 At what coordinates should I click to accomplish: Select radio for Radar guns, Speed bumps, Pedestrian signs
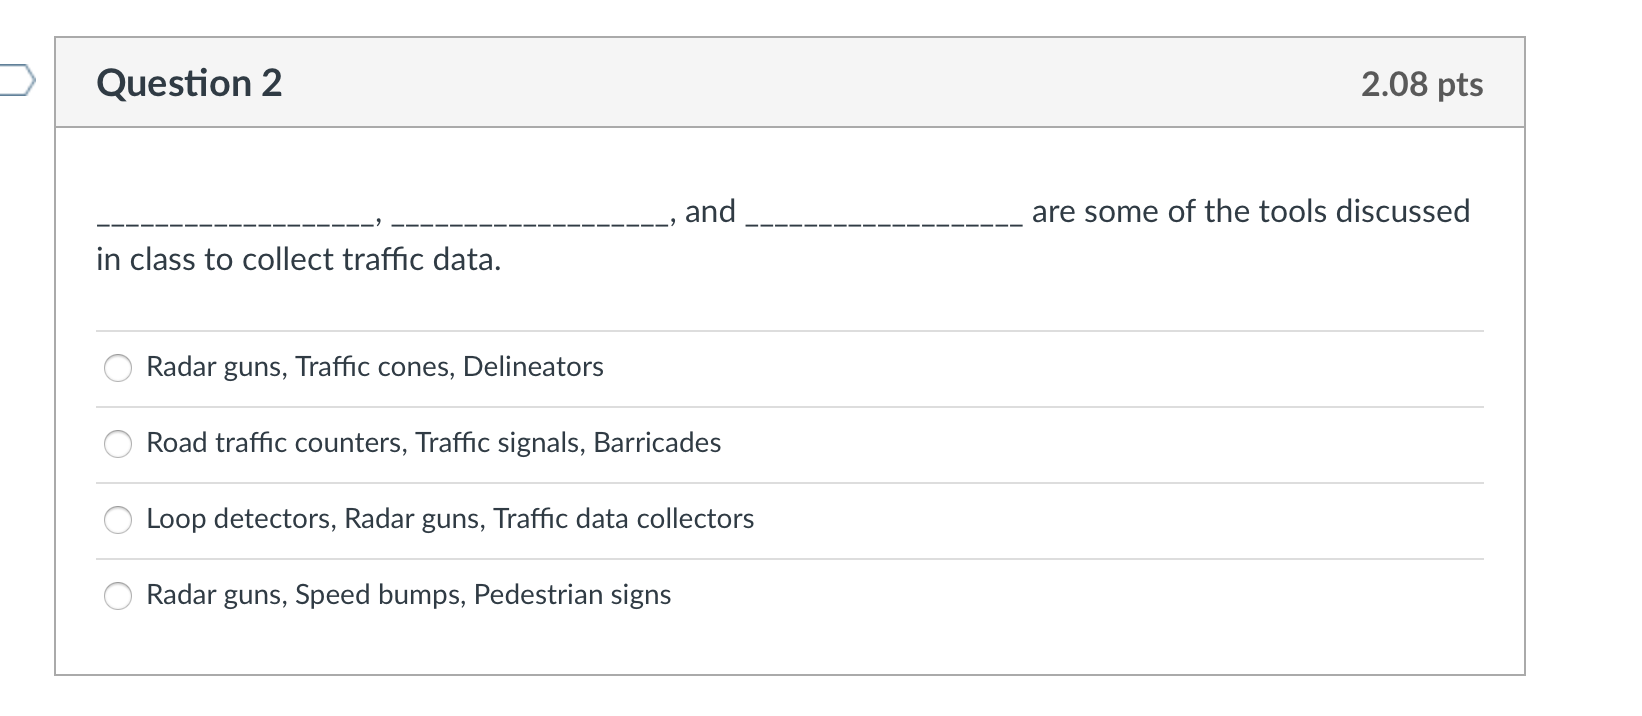118,596
